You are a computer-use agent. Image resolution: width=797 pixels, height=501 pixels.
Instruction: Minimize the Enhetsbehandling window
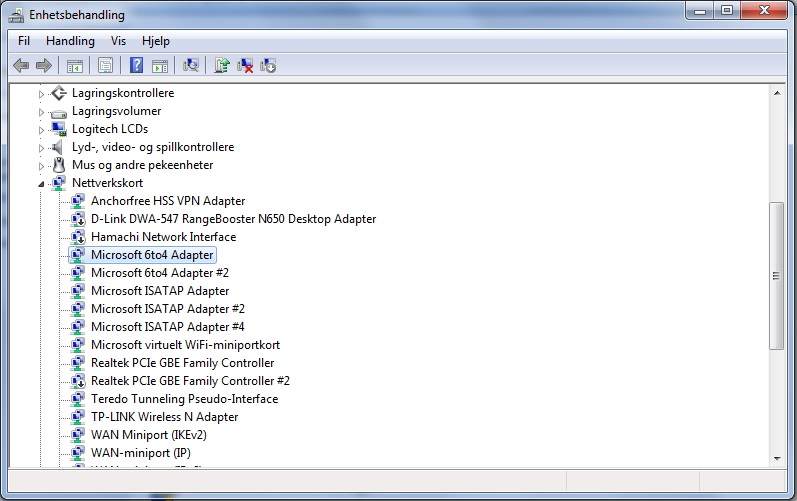click(700, 11)
